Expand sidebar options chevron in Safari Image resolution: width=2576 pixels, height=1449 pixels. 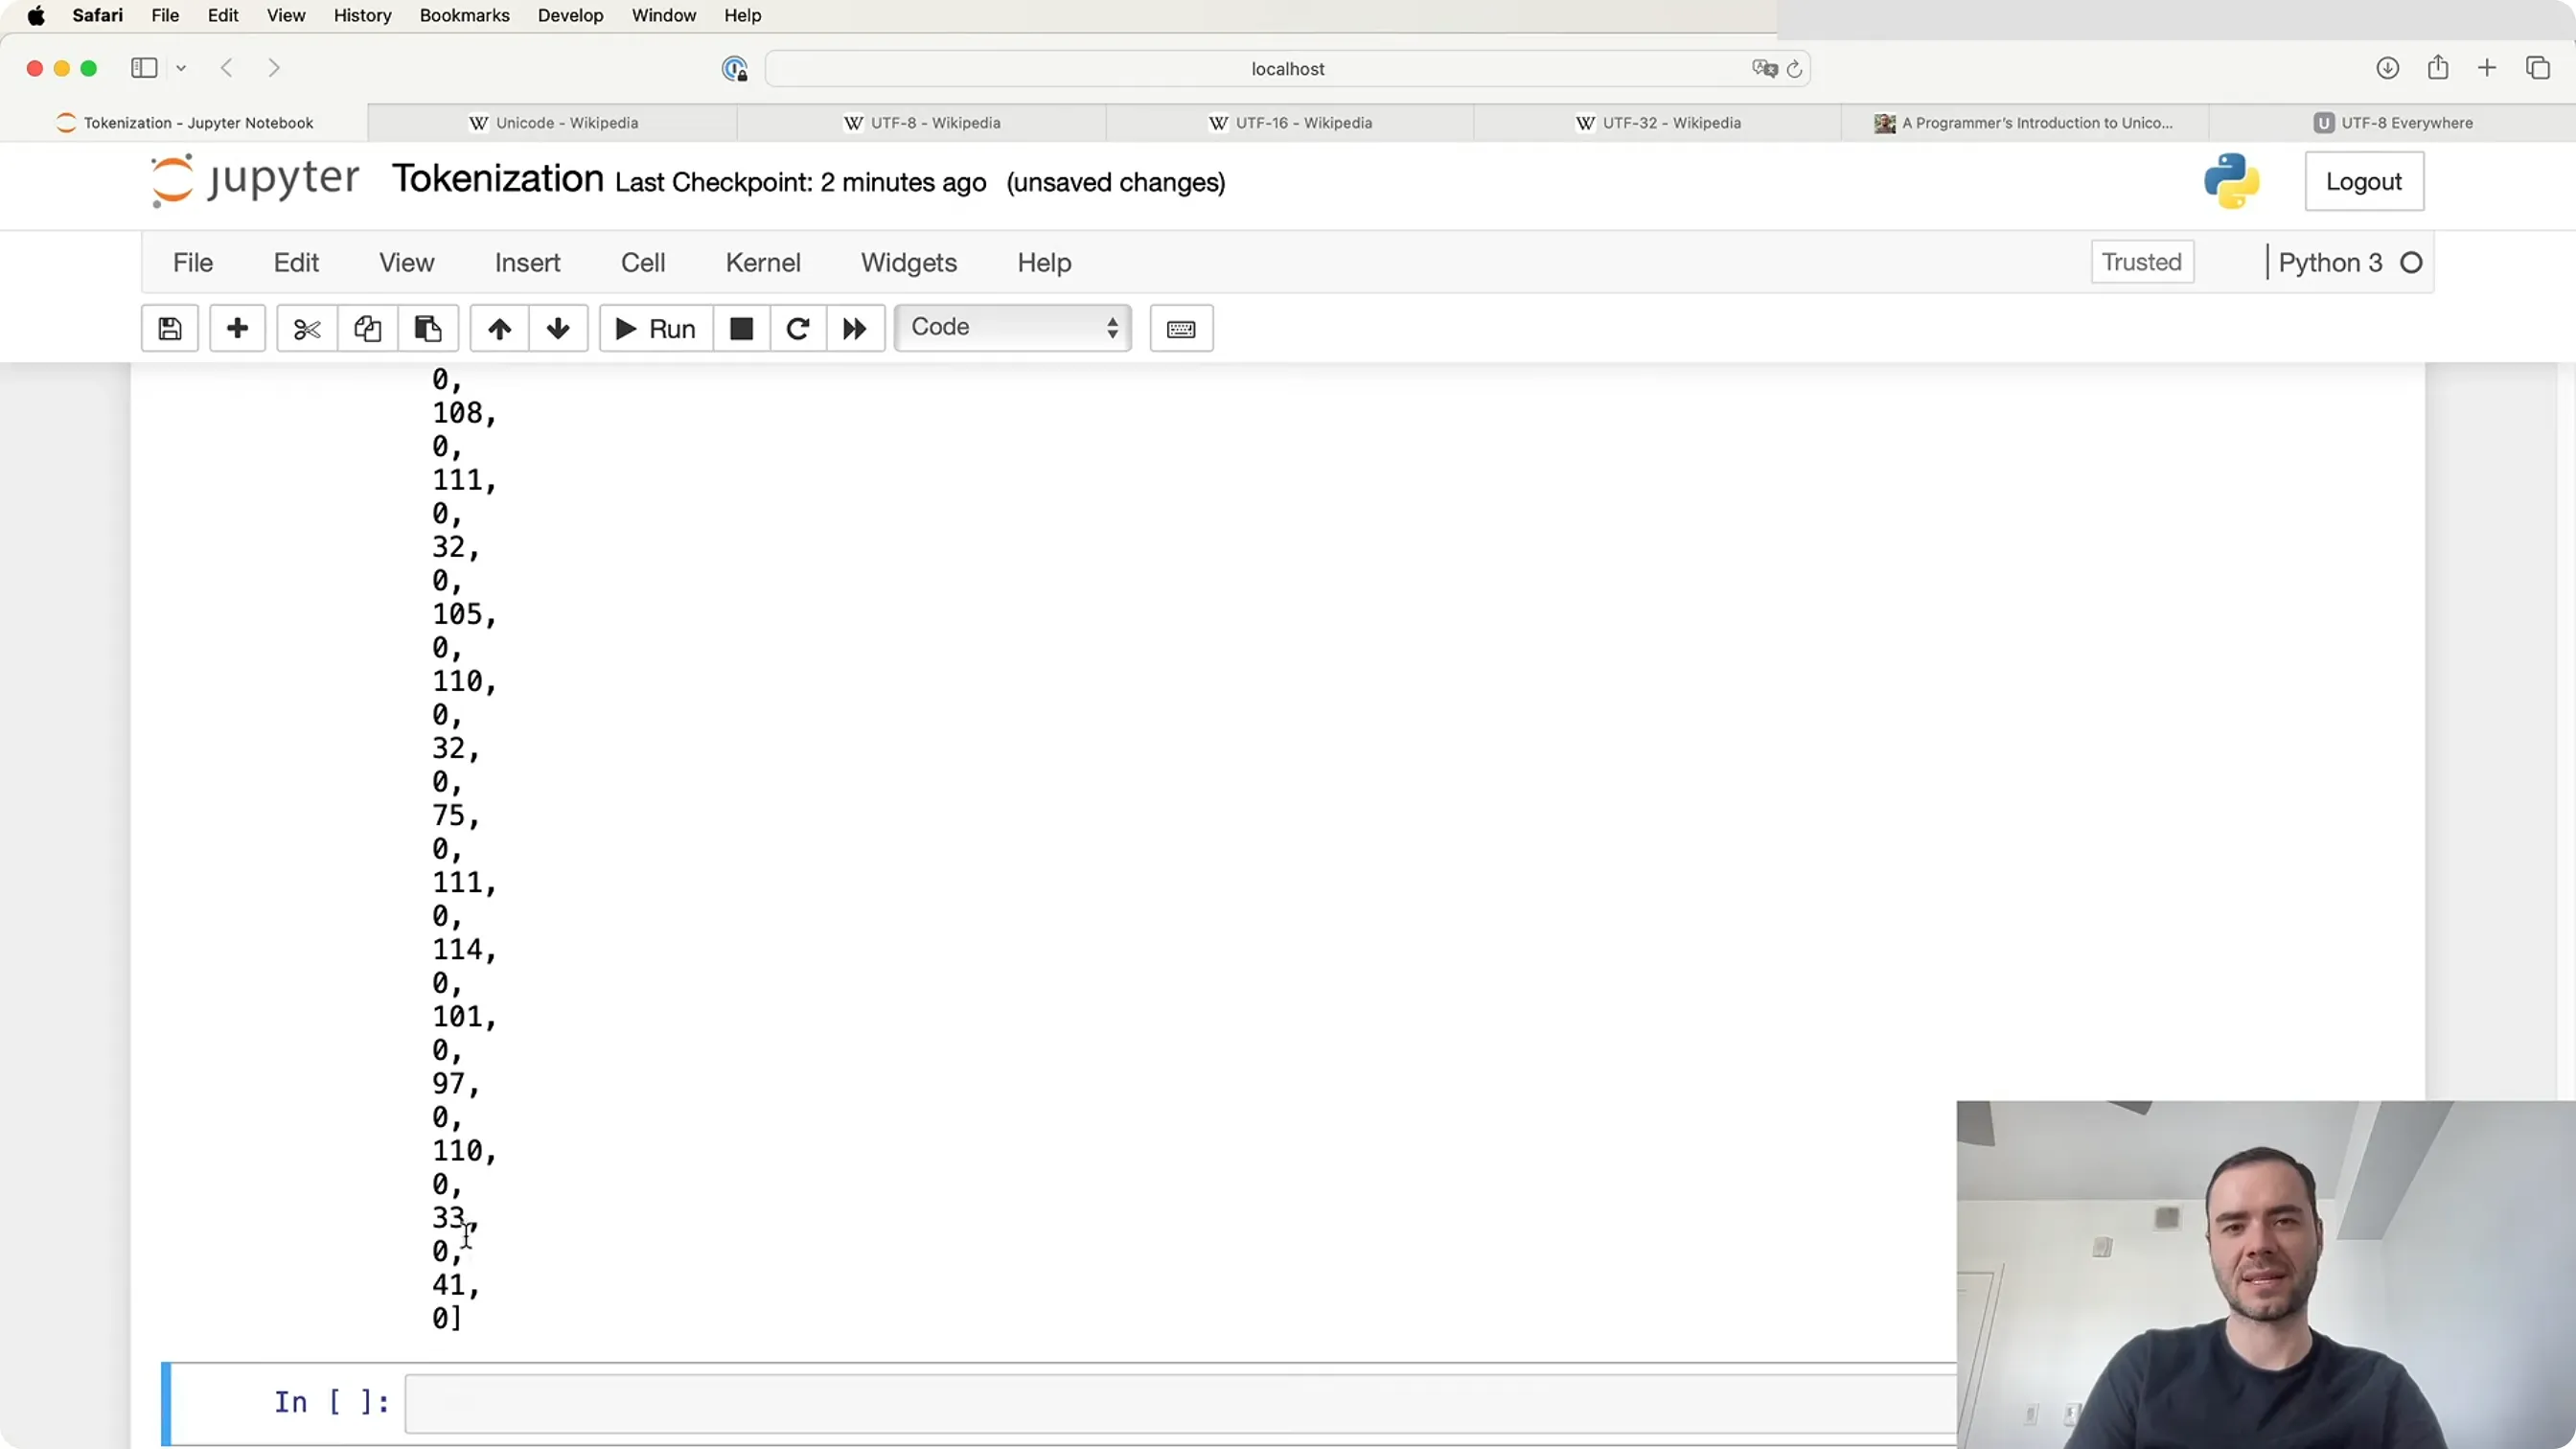pos(181,68)
